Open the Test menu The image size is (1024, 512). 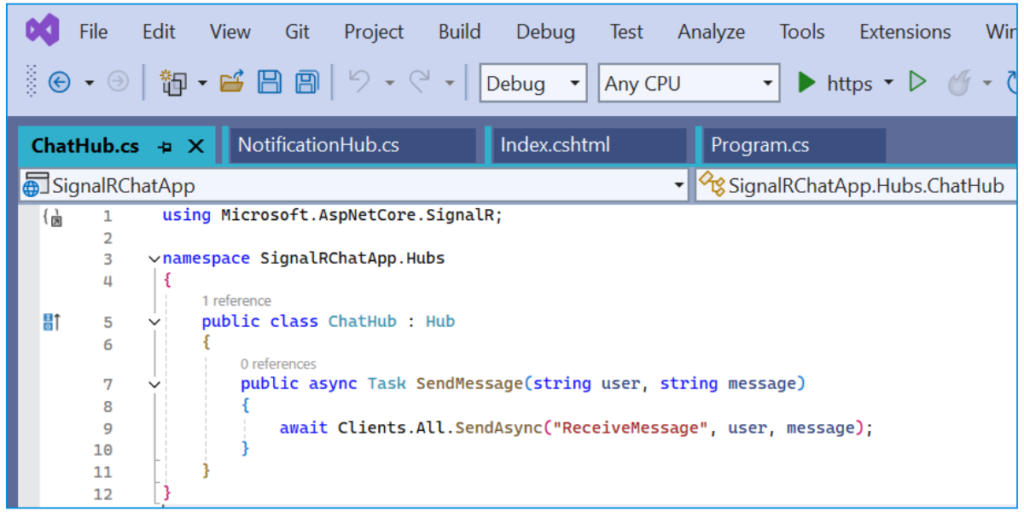(626, 31)
